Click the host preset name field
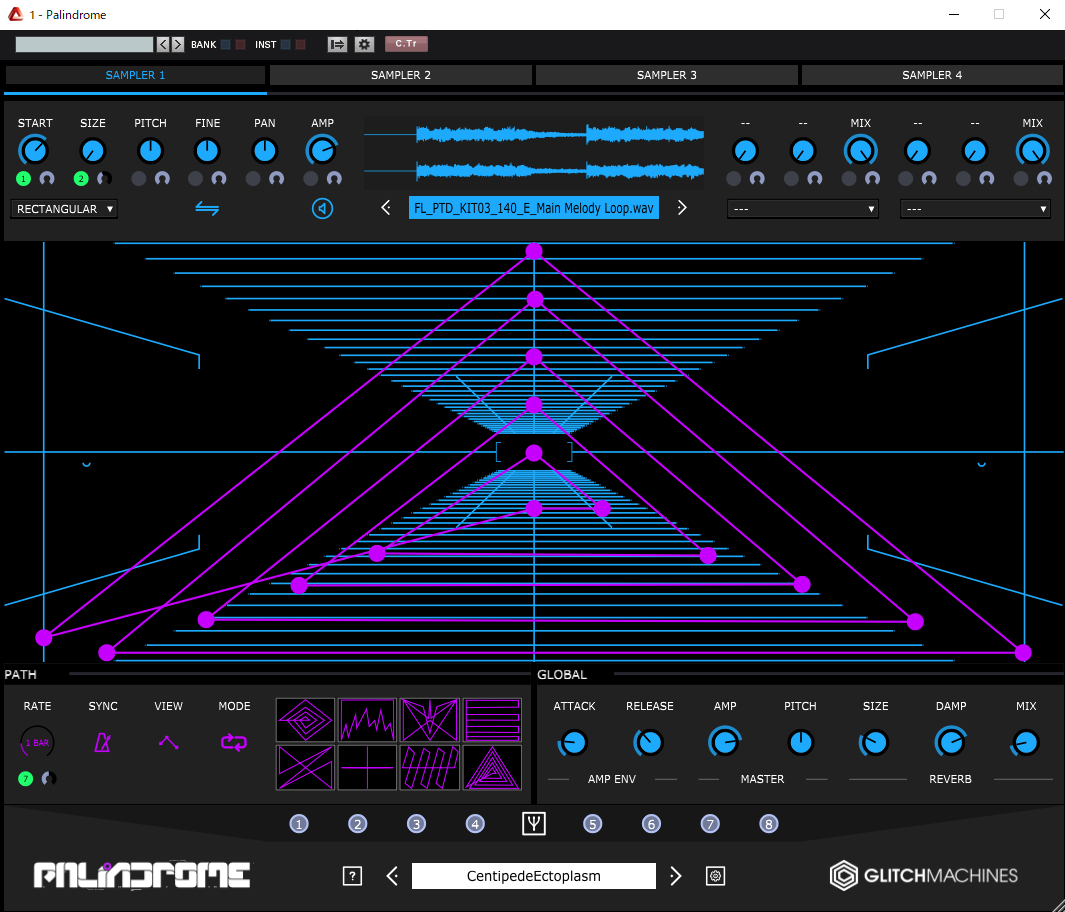This screenshot has height=912, width=1065. click(x=84, y=44)
